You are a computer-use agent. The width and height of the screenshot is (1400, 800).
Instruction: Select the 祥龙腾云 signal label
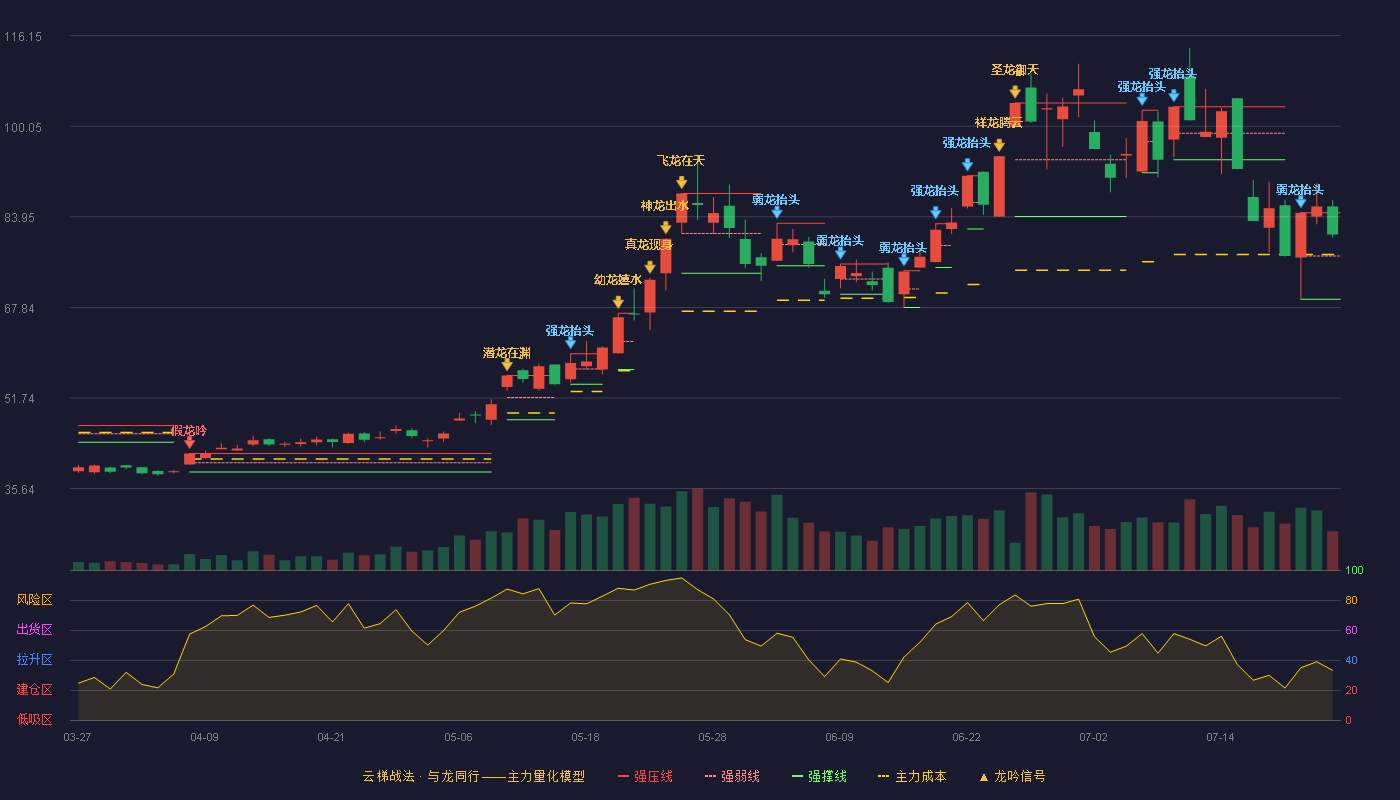999,123
